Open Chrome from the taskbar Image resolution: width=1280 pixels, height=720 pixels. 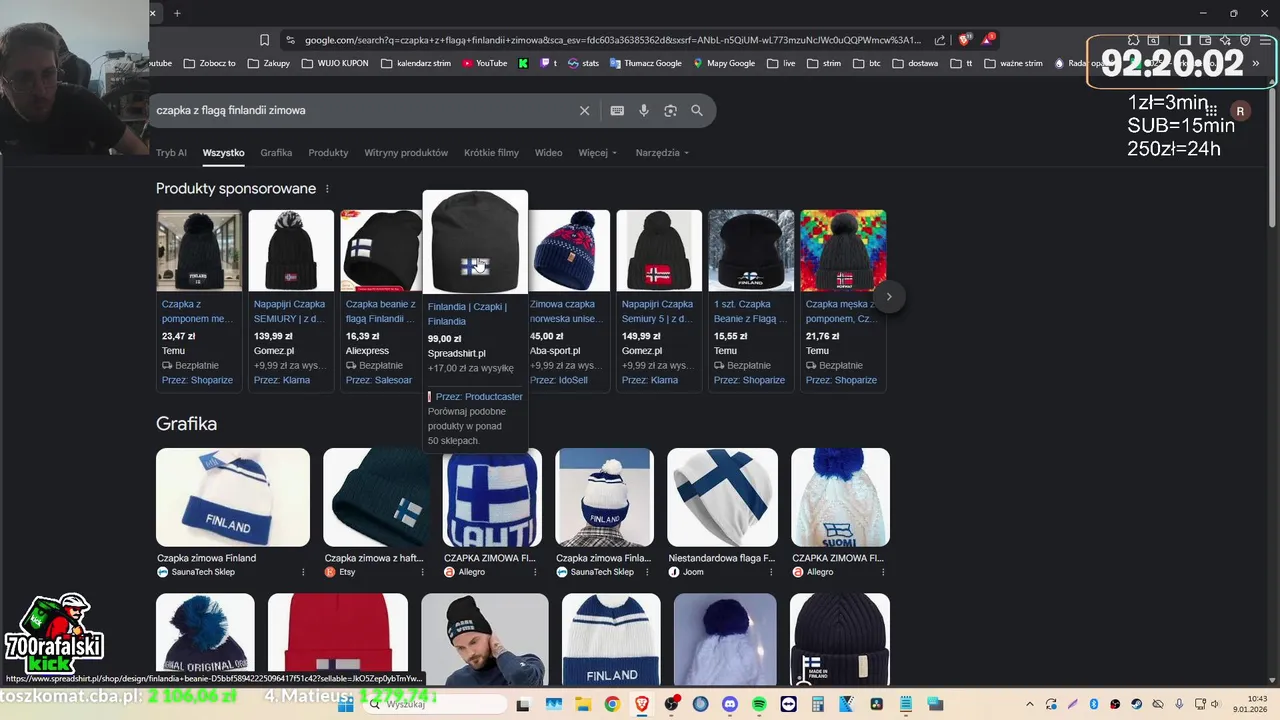point(612,704)
